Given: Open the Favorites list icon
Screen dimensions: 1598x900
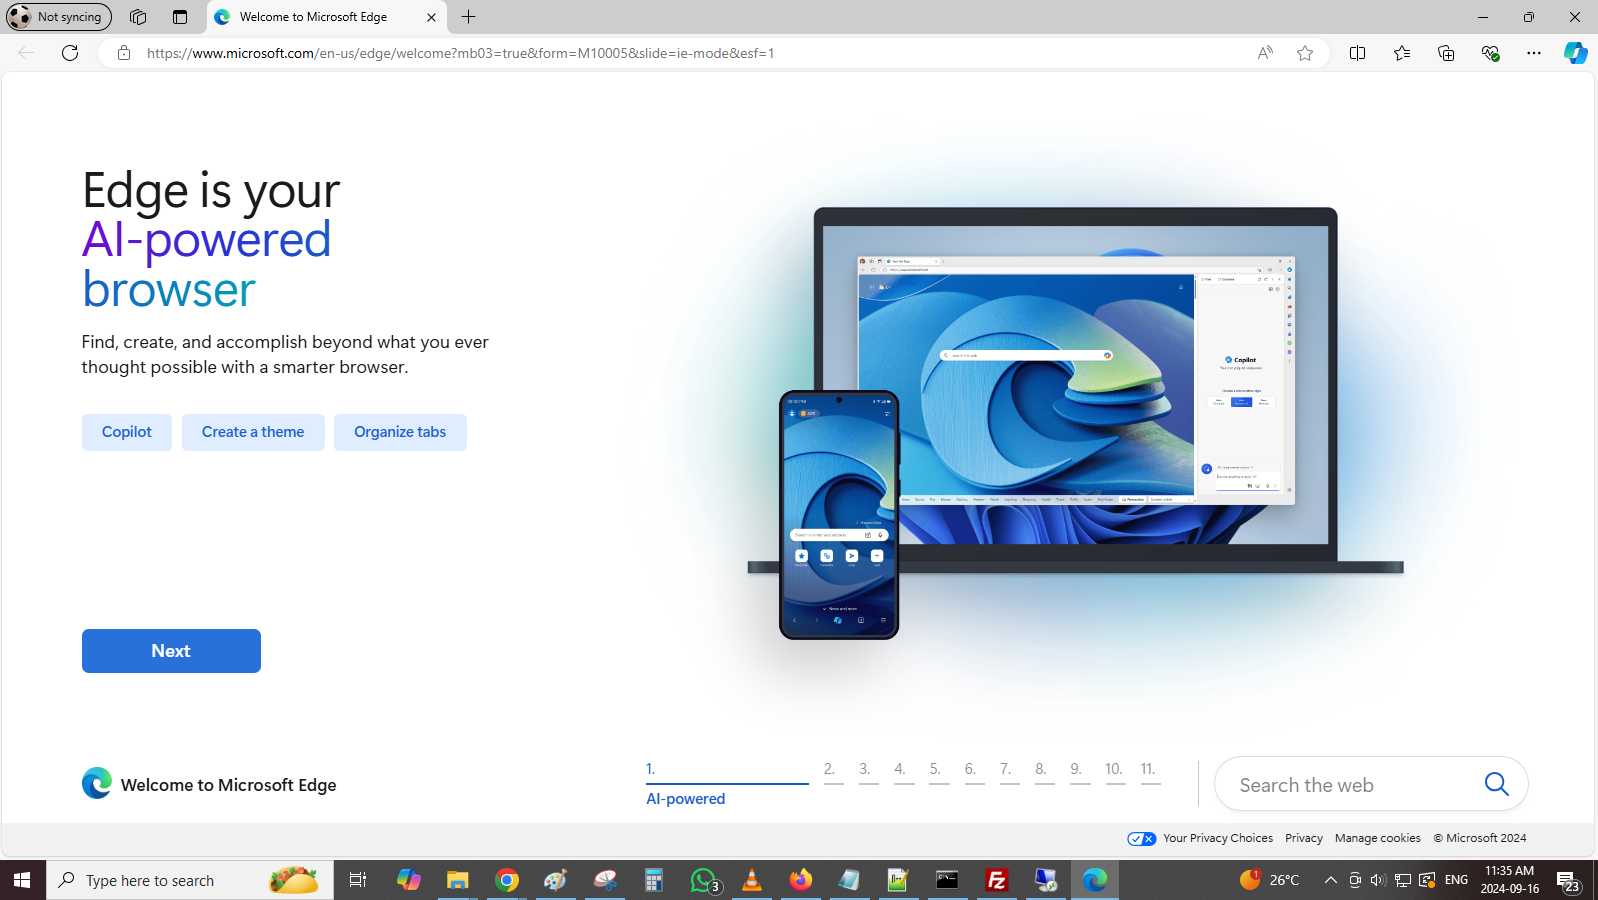Looking at the screenshot, I should click(x=1402, y=53).
